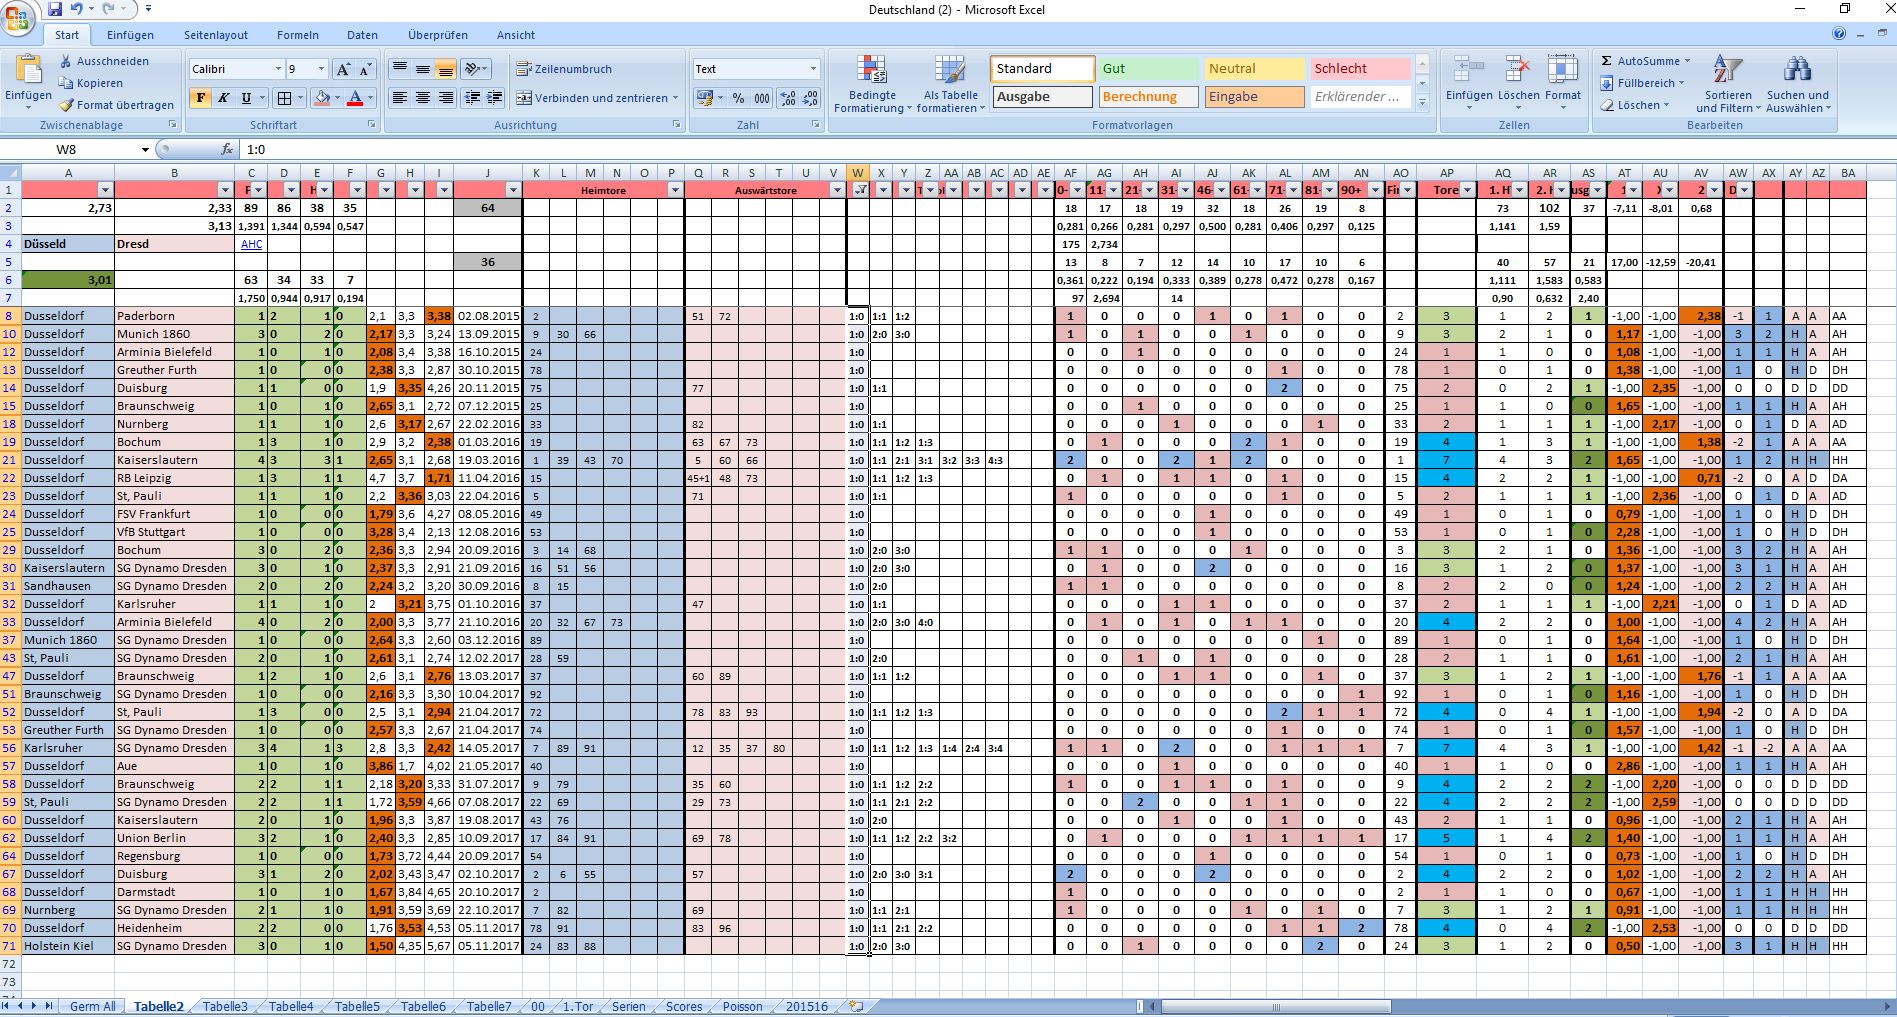Click the Einfügen paste clipboard icon
This screenshot has width=1897, height=1017.
28,70
